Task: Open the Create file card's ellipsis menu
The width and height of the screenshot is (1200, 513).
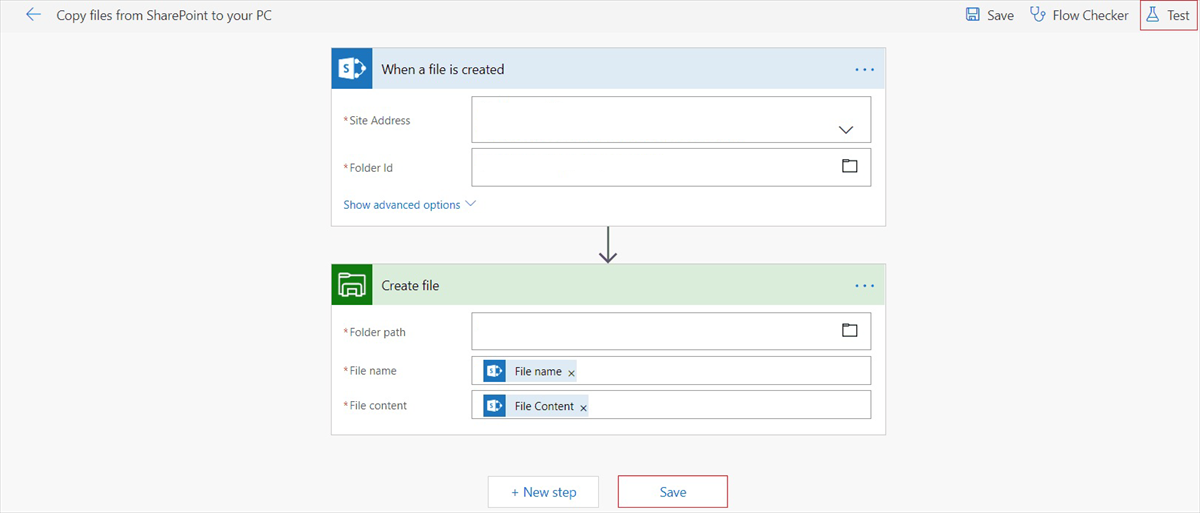Action: [864, 286]
